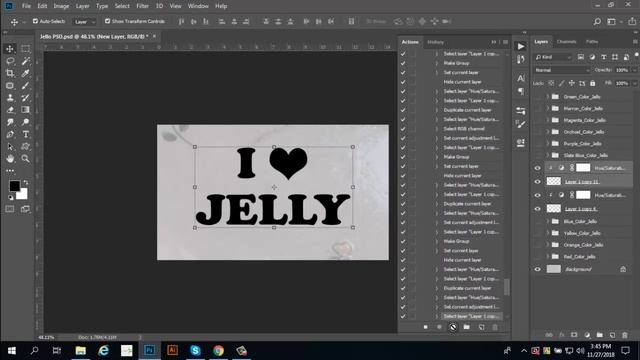Expand the Slate Blue_Color_Jello group
The image size is (640, 360).
pos(548,156)
